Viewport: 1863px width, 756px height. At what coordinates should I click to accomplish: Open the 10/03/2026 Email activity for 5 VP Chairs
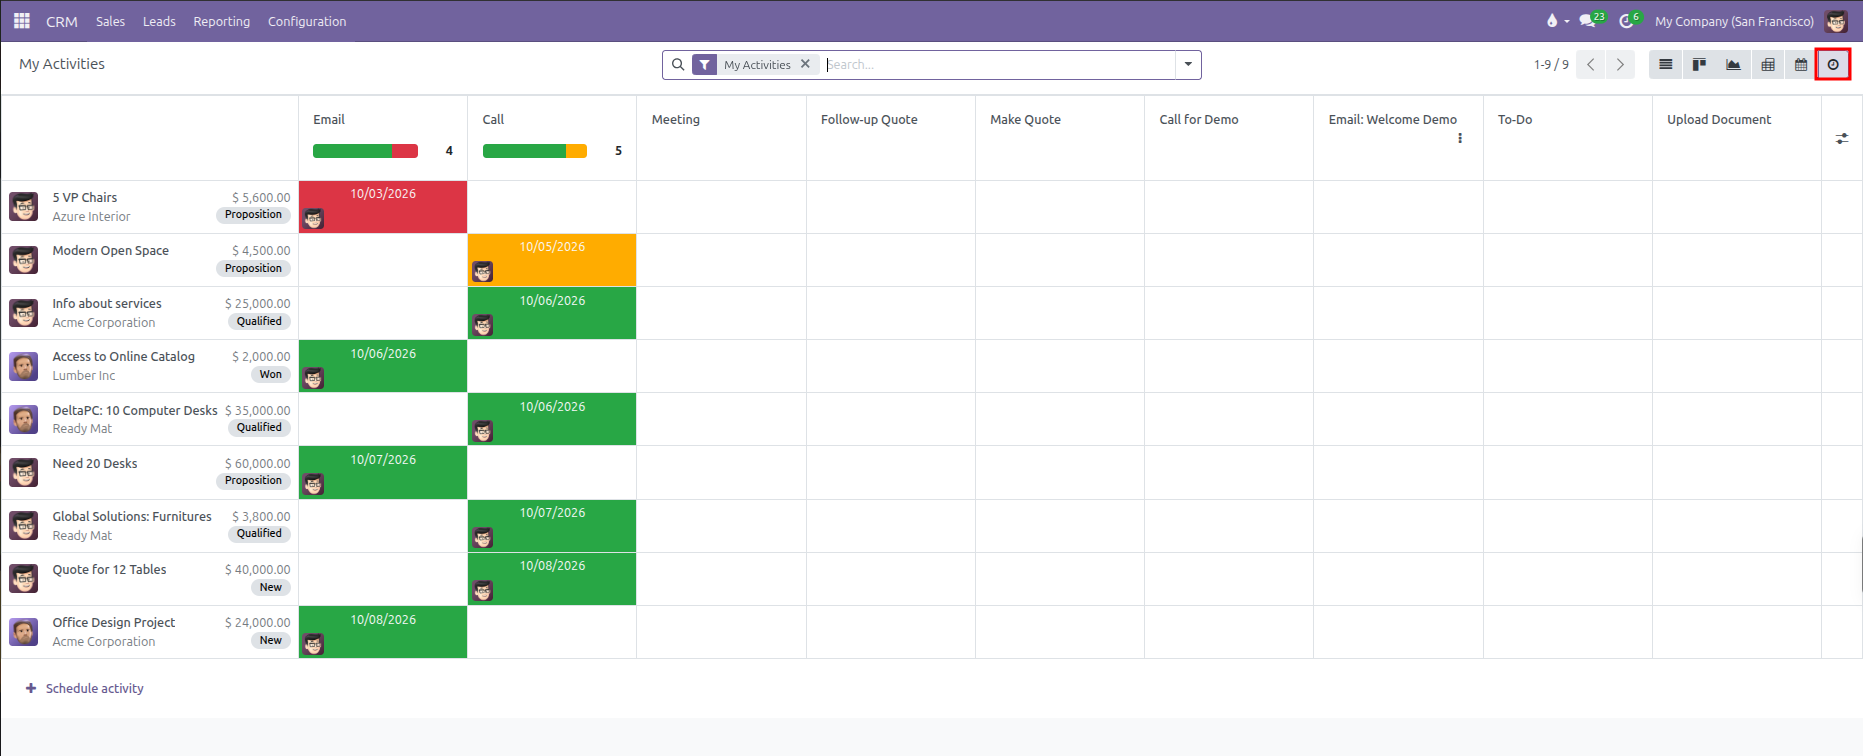[x=383, y=207]
